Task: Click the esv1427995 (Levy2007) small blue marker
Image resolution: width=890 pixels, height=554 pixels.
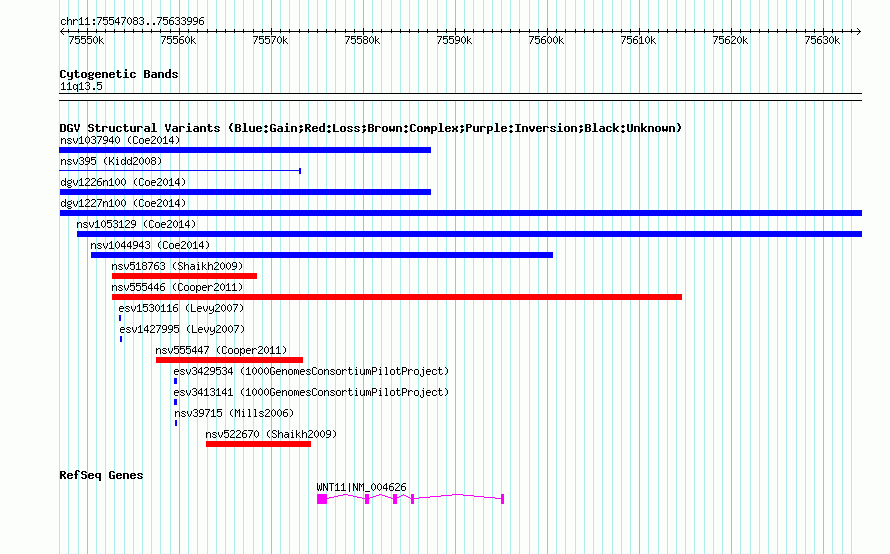Action: [x=121, y=339]
